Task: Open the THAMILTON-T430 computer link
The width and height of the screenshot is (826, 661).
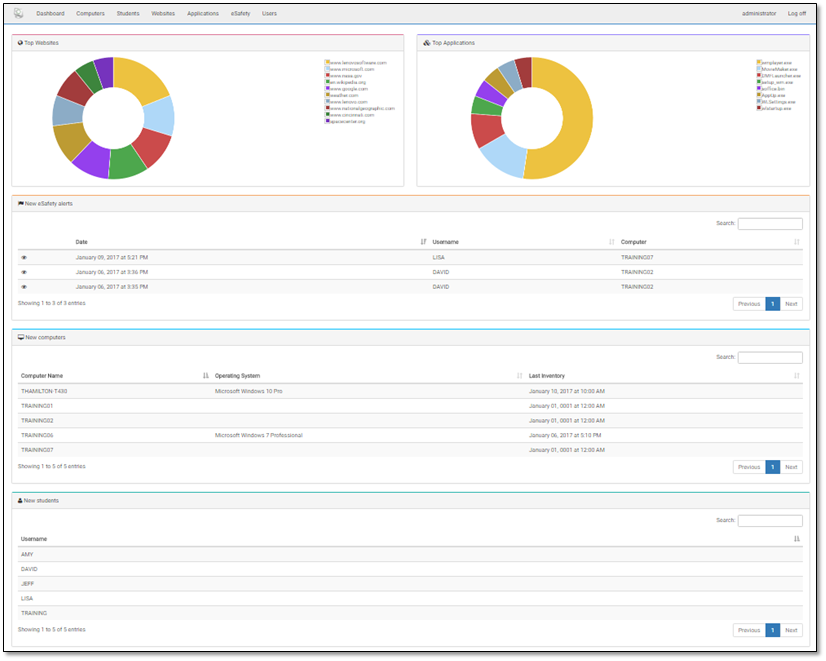Action: coord(44,391)
